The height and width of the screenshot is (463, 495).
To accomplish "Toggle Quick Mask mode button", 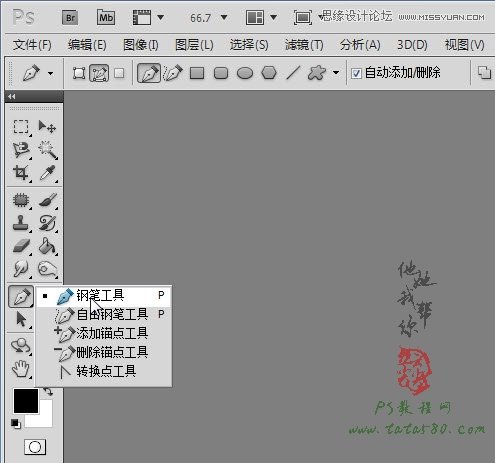I will pos(35,447).
